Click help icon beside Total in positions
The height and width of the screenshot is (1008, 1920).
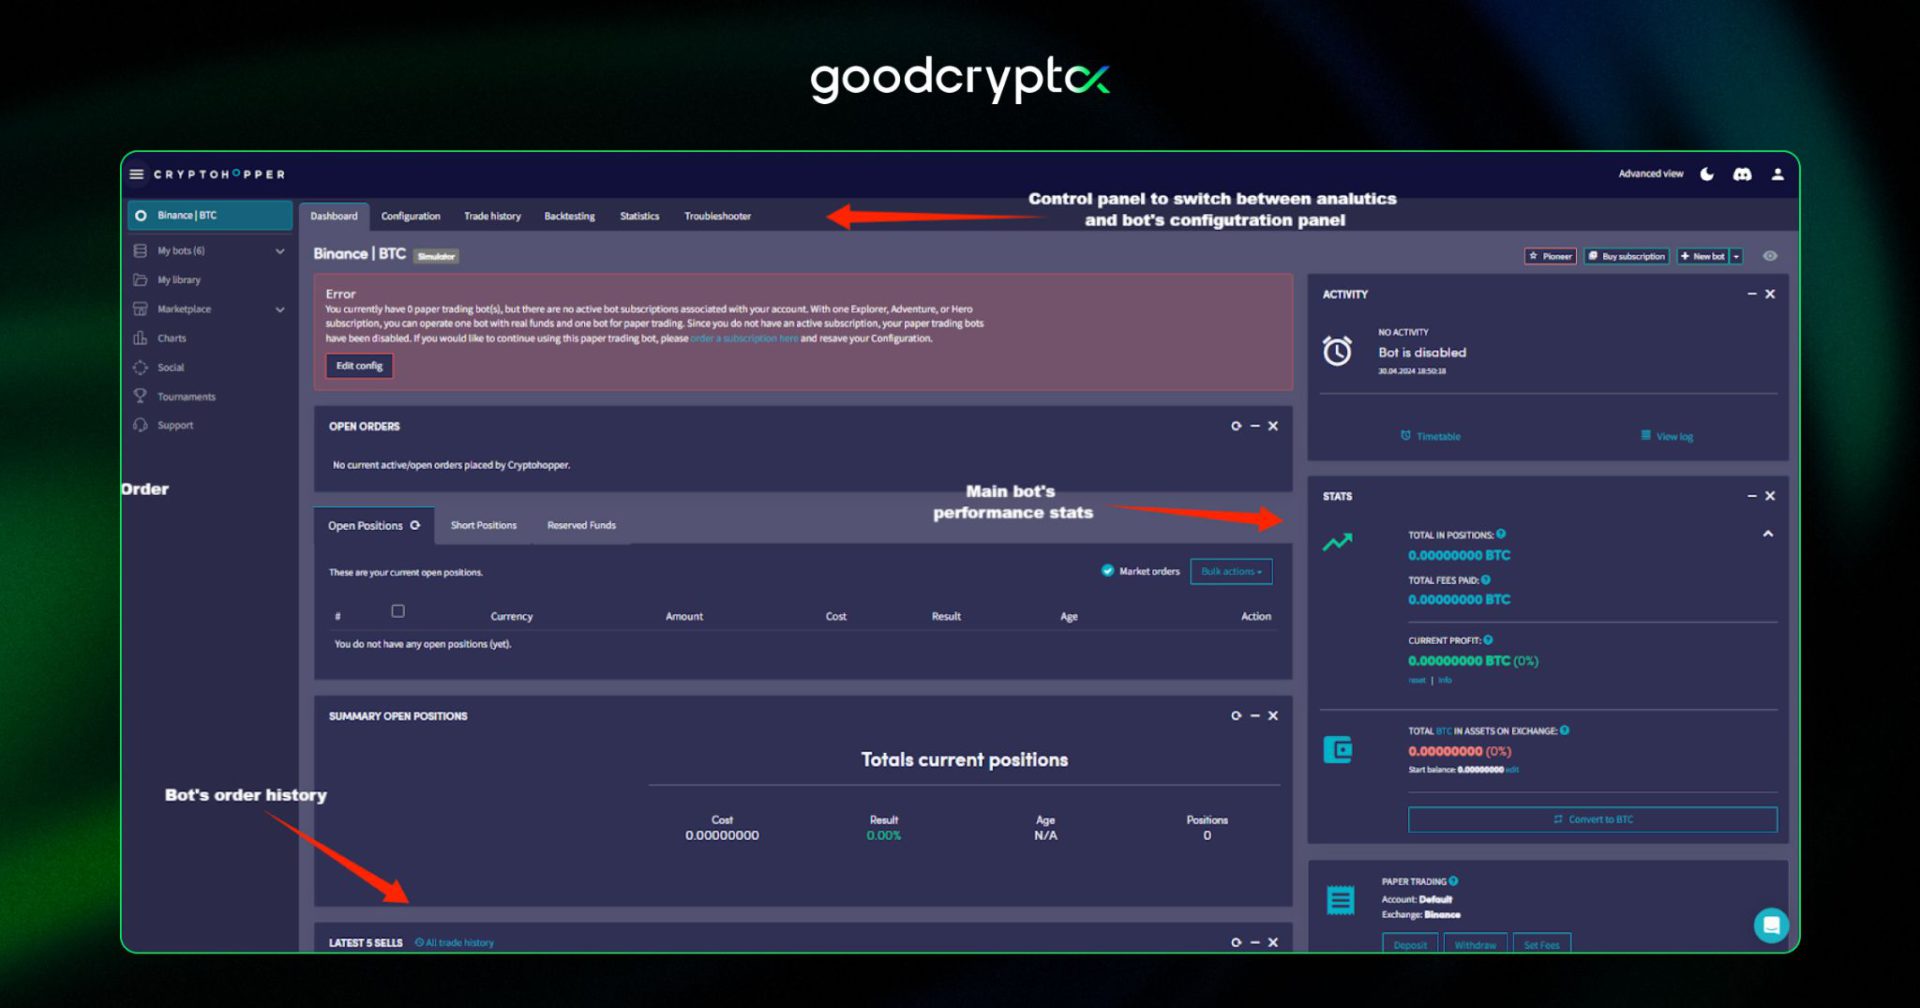coord(1501,534)
